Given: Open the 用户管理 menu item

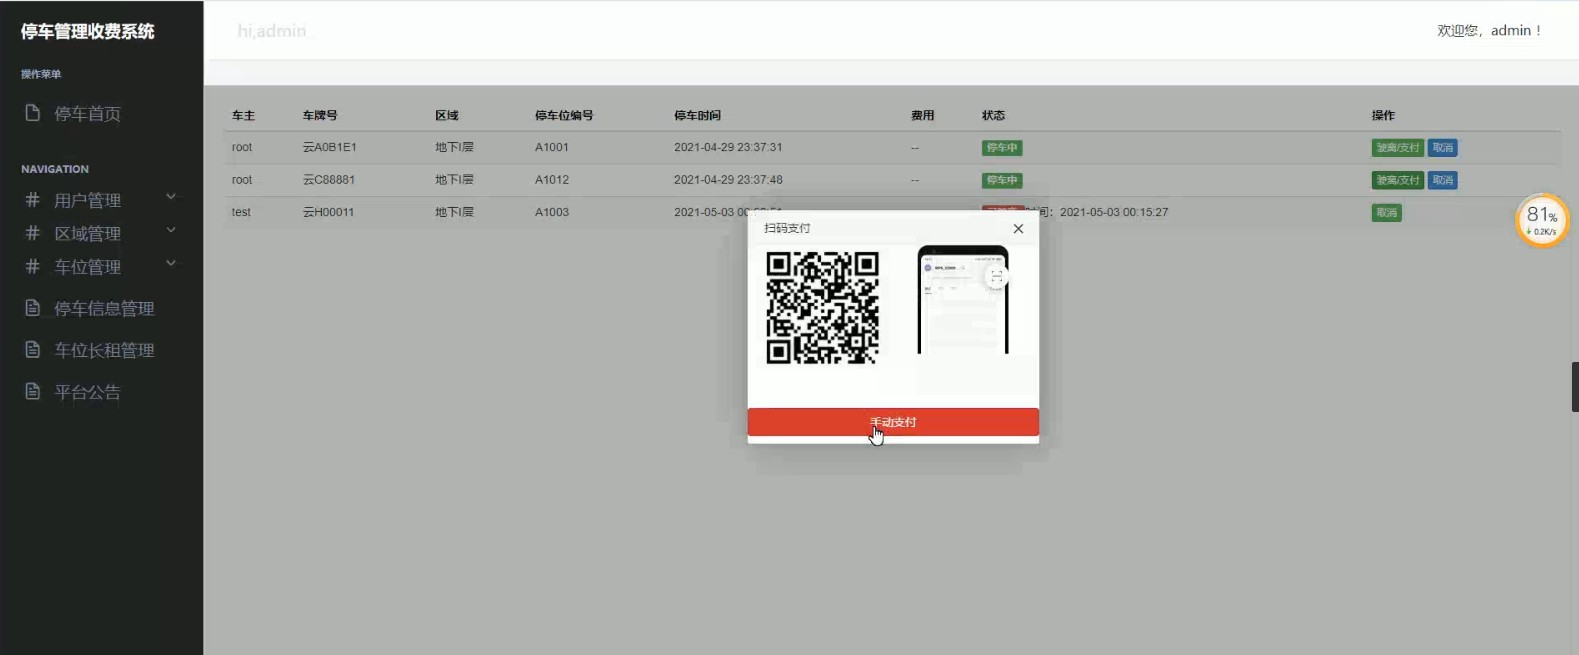Looking at the screenshot, I should [x=87, y=200].
